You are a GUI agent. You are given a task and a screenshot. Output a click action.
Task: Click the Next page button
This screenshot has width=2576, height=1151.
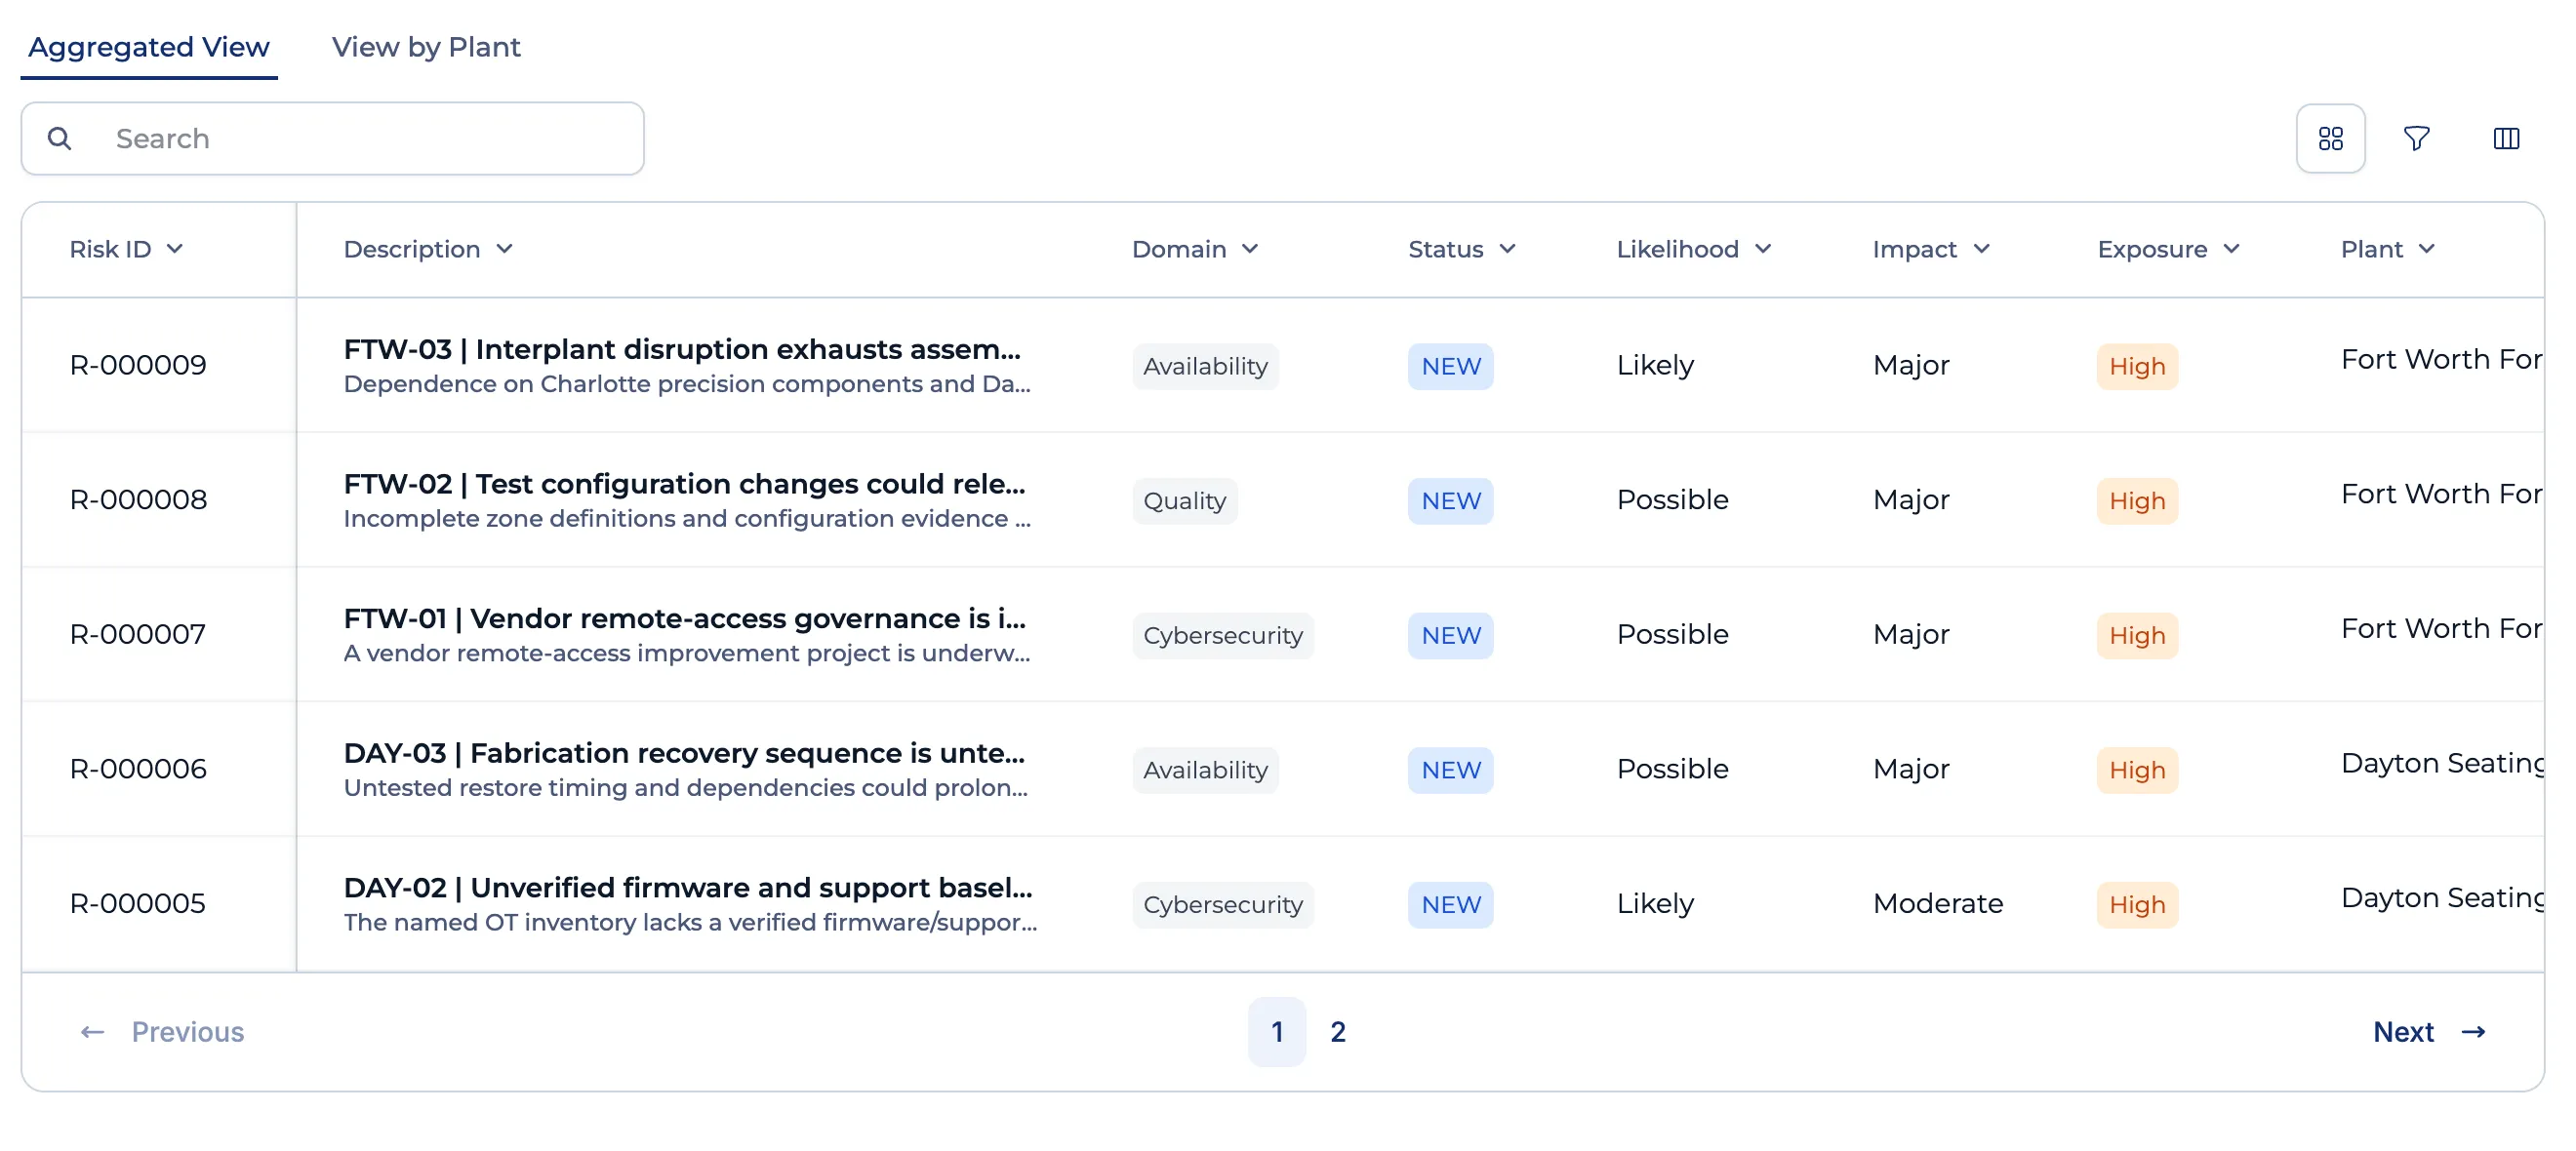[x=2430, y=1031]
